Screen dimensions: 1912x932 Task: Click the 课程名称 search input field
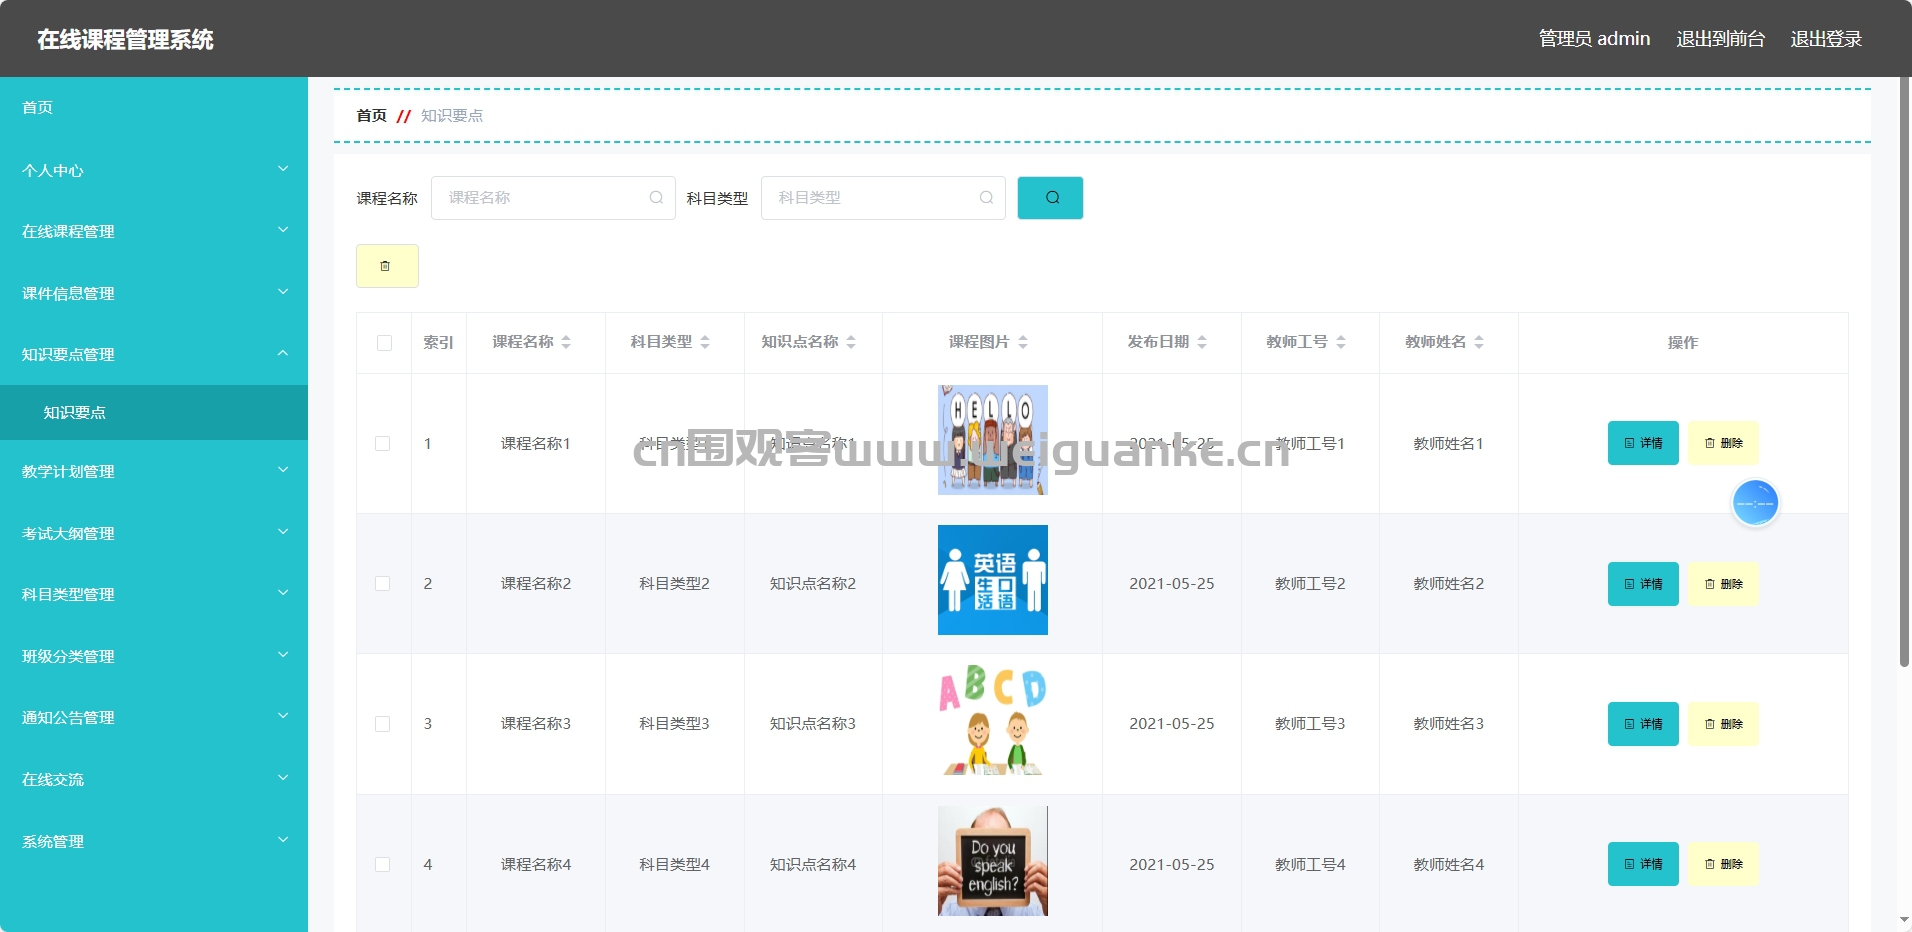point(553,198)
